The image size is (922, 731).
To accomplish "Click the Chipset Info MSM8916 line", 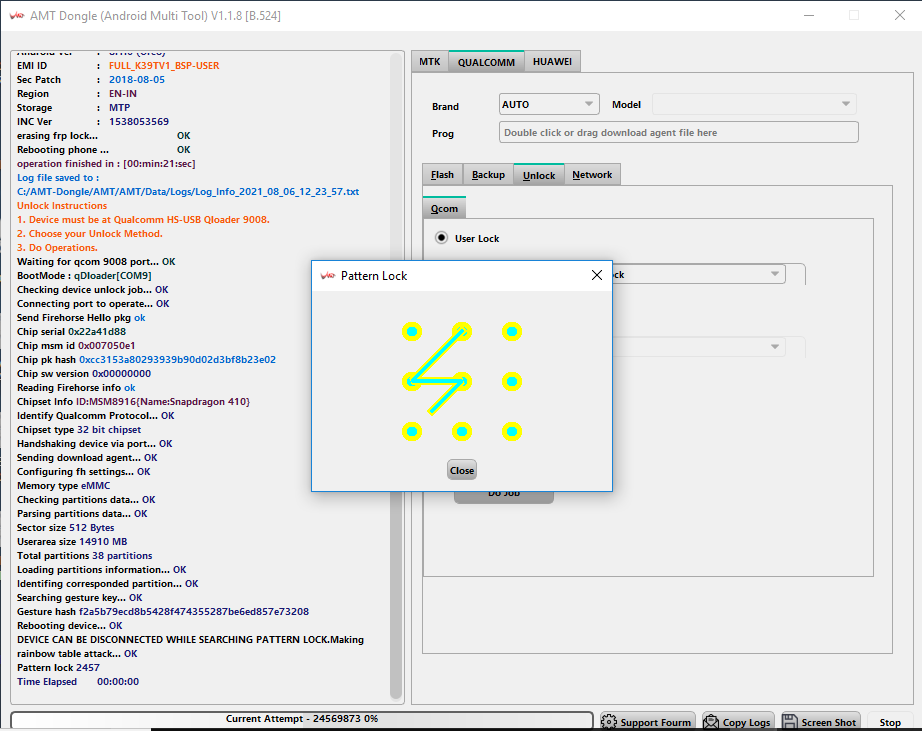I will 133,402.
